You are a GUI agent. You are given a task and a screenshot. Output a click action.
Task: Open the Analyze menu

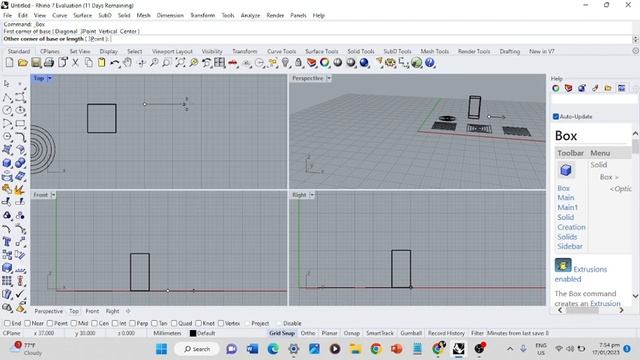click(x=250, y=15)
